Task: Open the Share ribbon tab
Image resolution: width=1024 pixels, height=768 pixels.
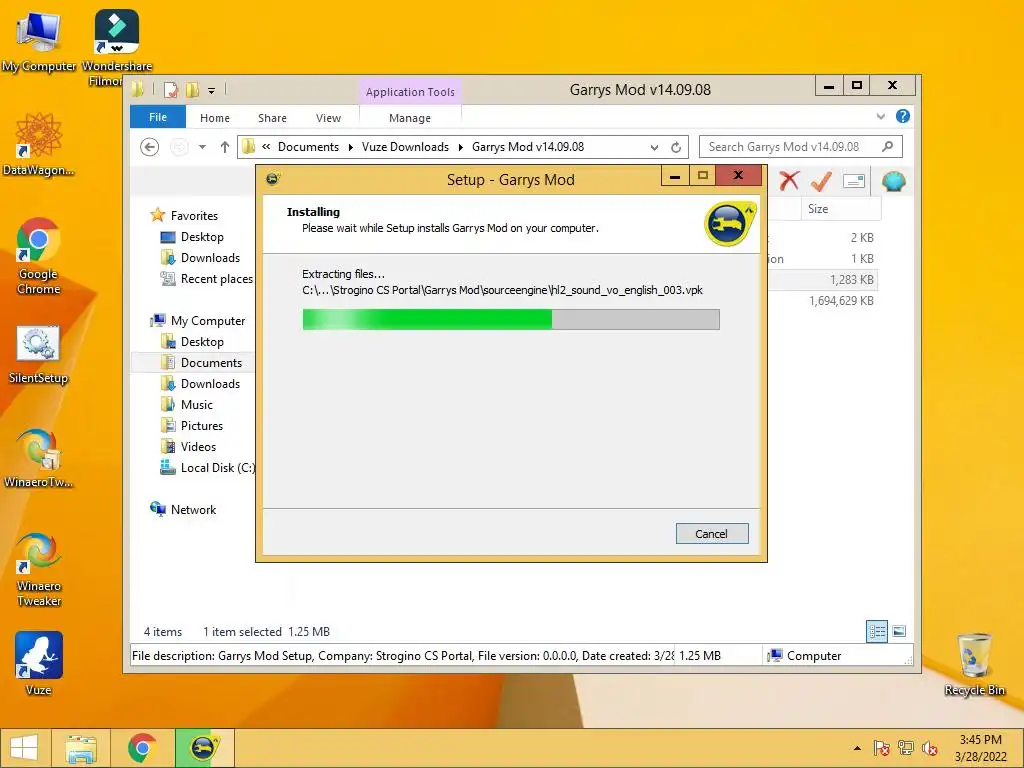Action: [272, 118]
